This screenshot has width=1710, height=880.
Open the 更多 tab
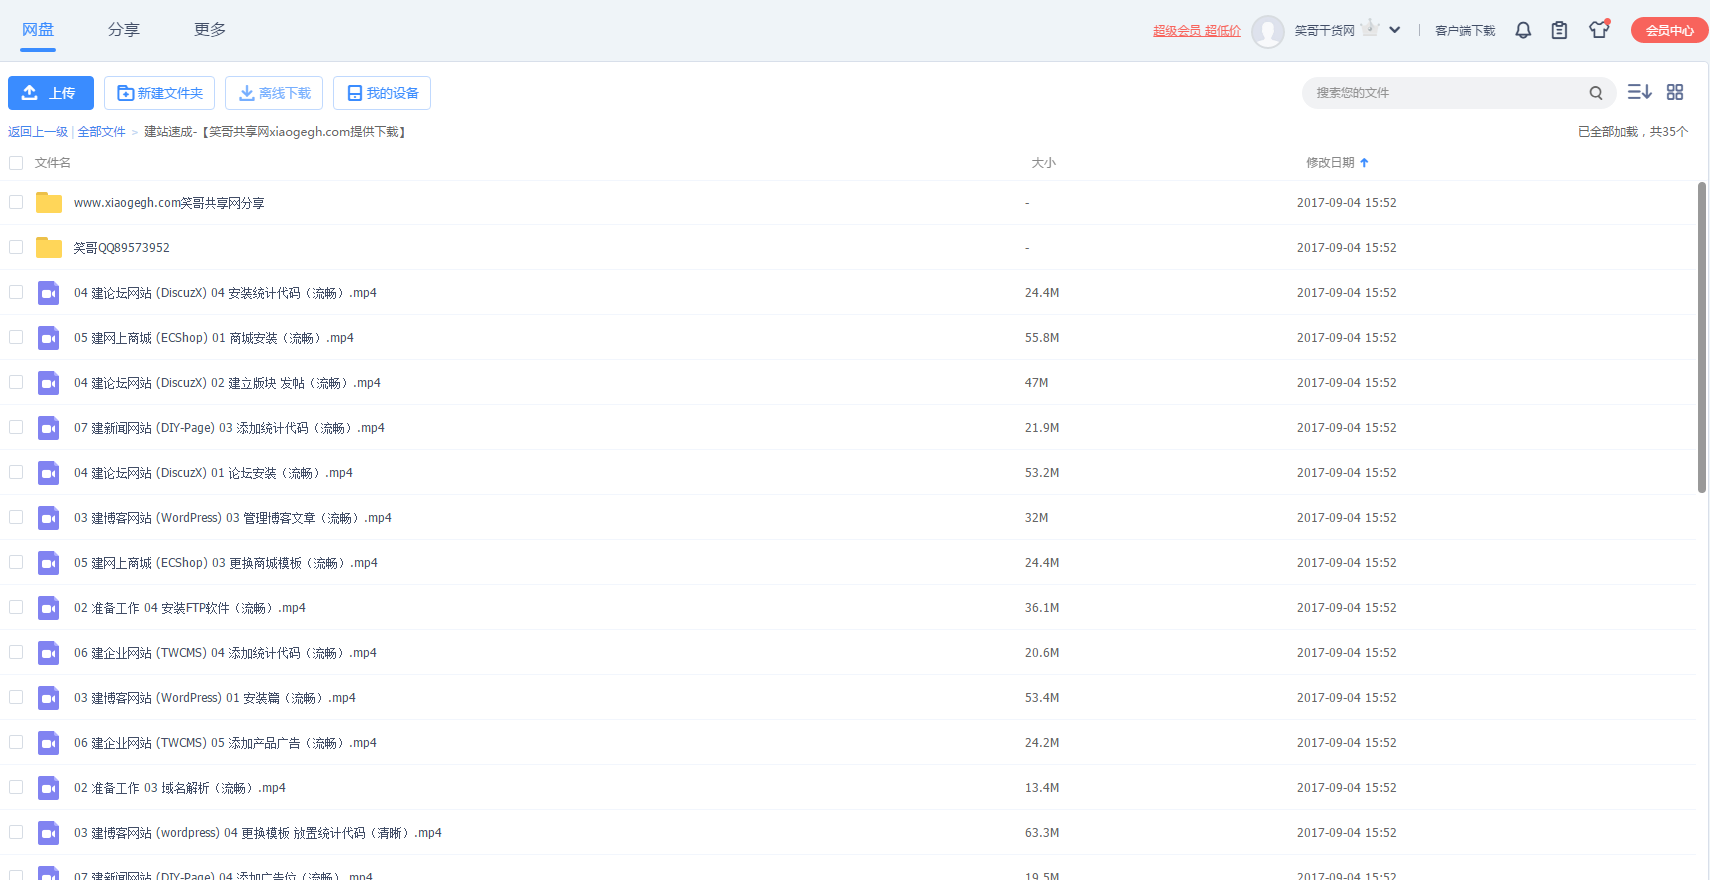click(210, 30)
